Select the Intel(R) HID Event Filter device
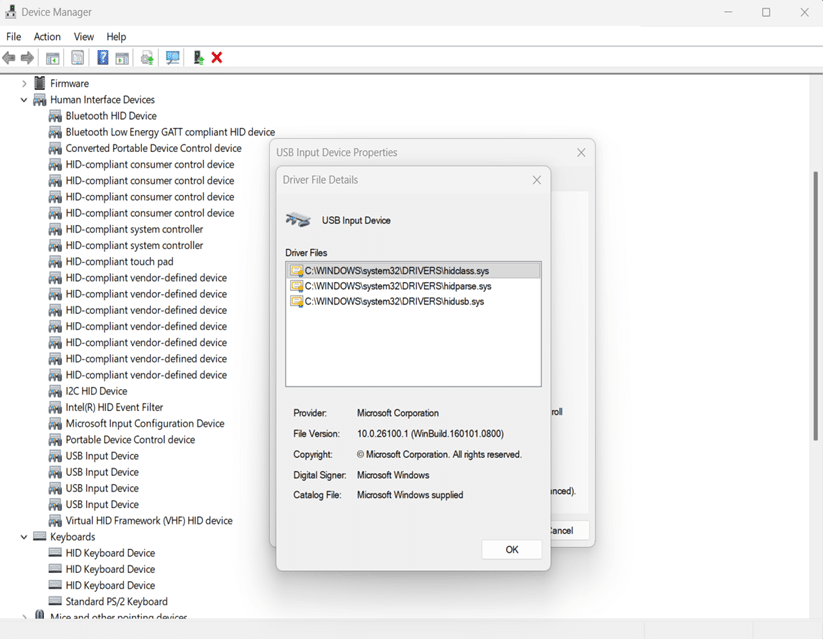Viewport: 823px width, 639px height. coord(114,408)
